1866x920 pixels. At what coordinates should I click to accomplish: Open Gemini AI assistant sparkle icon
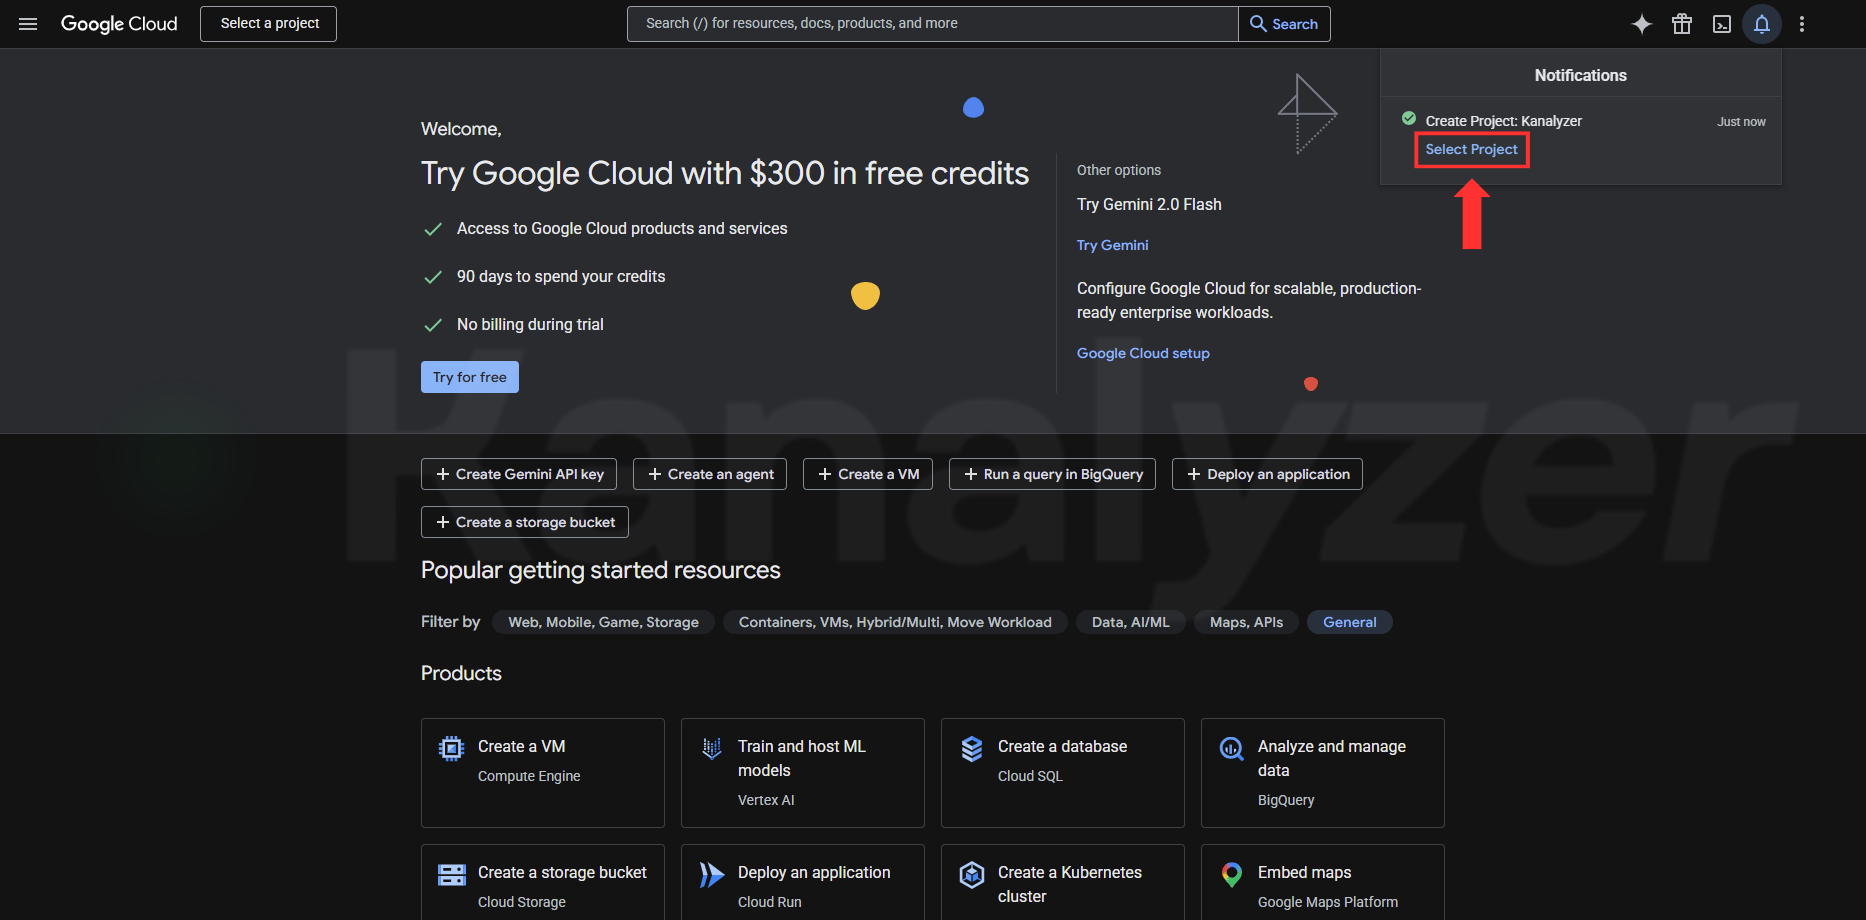[x=1642, y=24]
